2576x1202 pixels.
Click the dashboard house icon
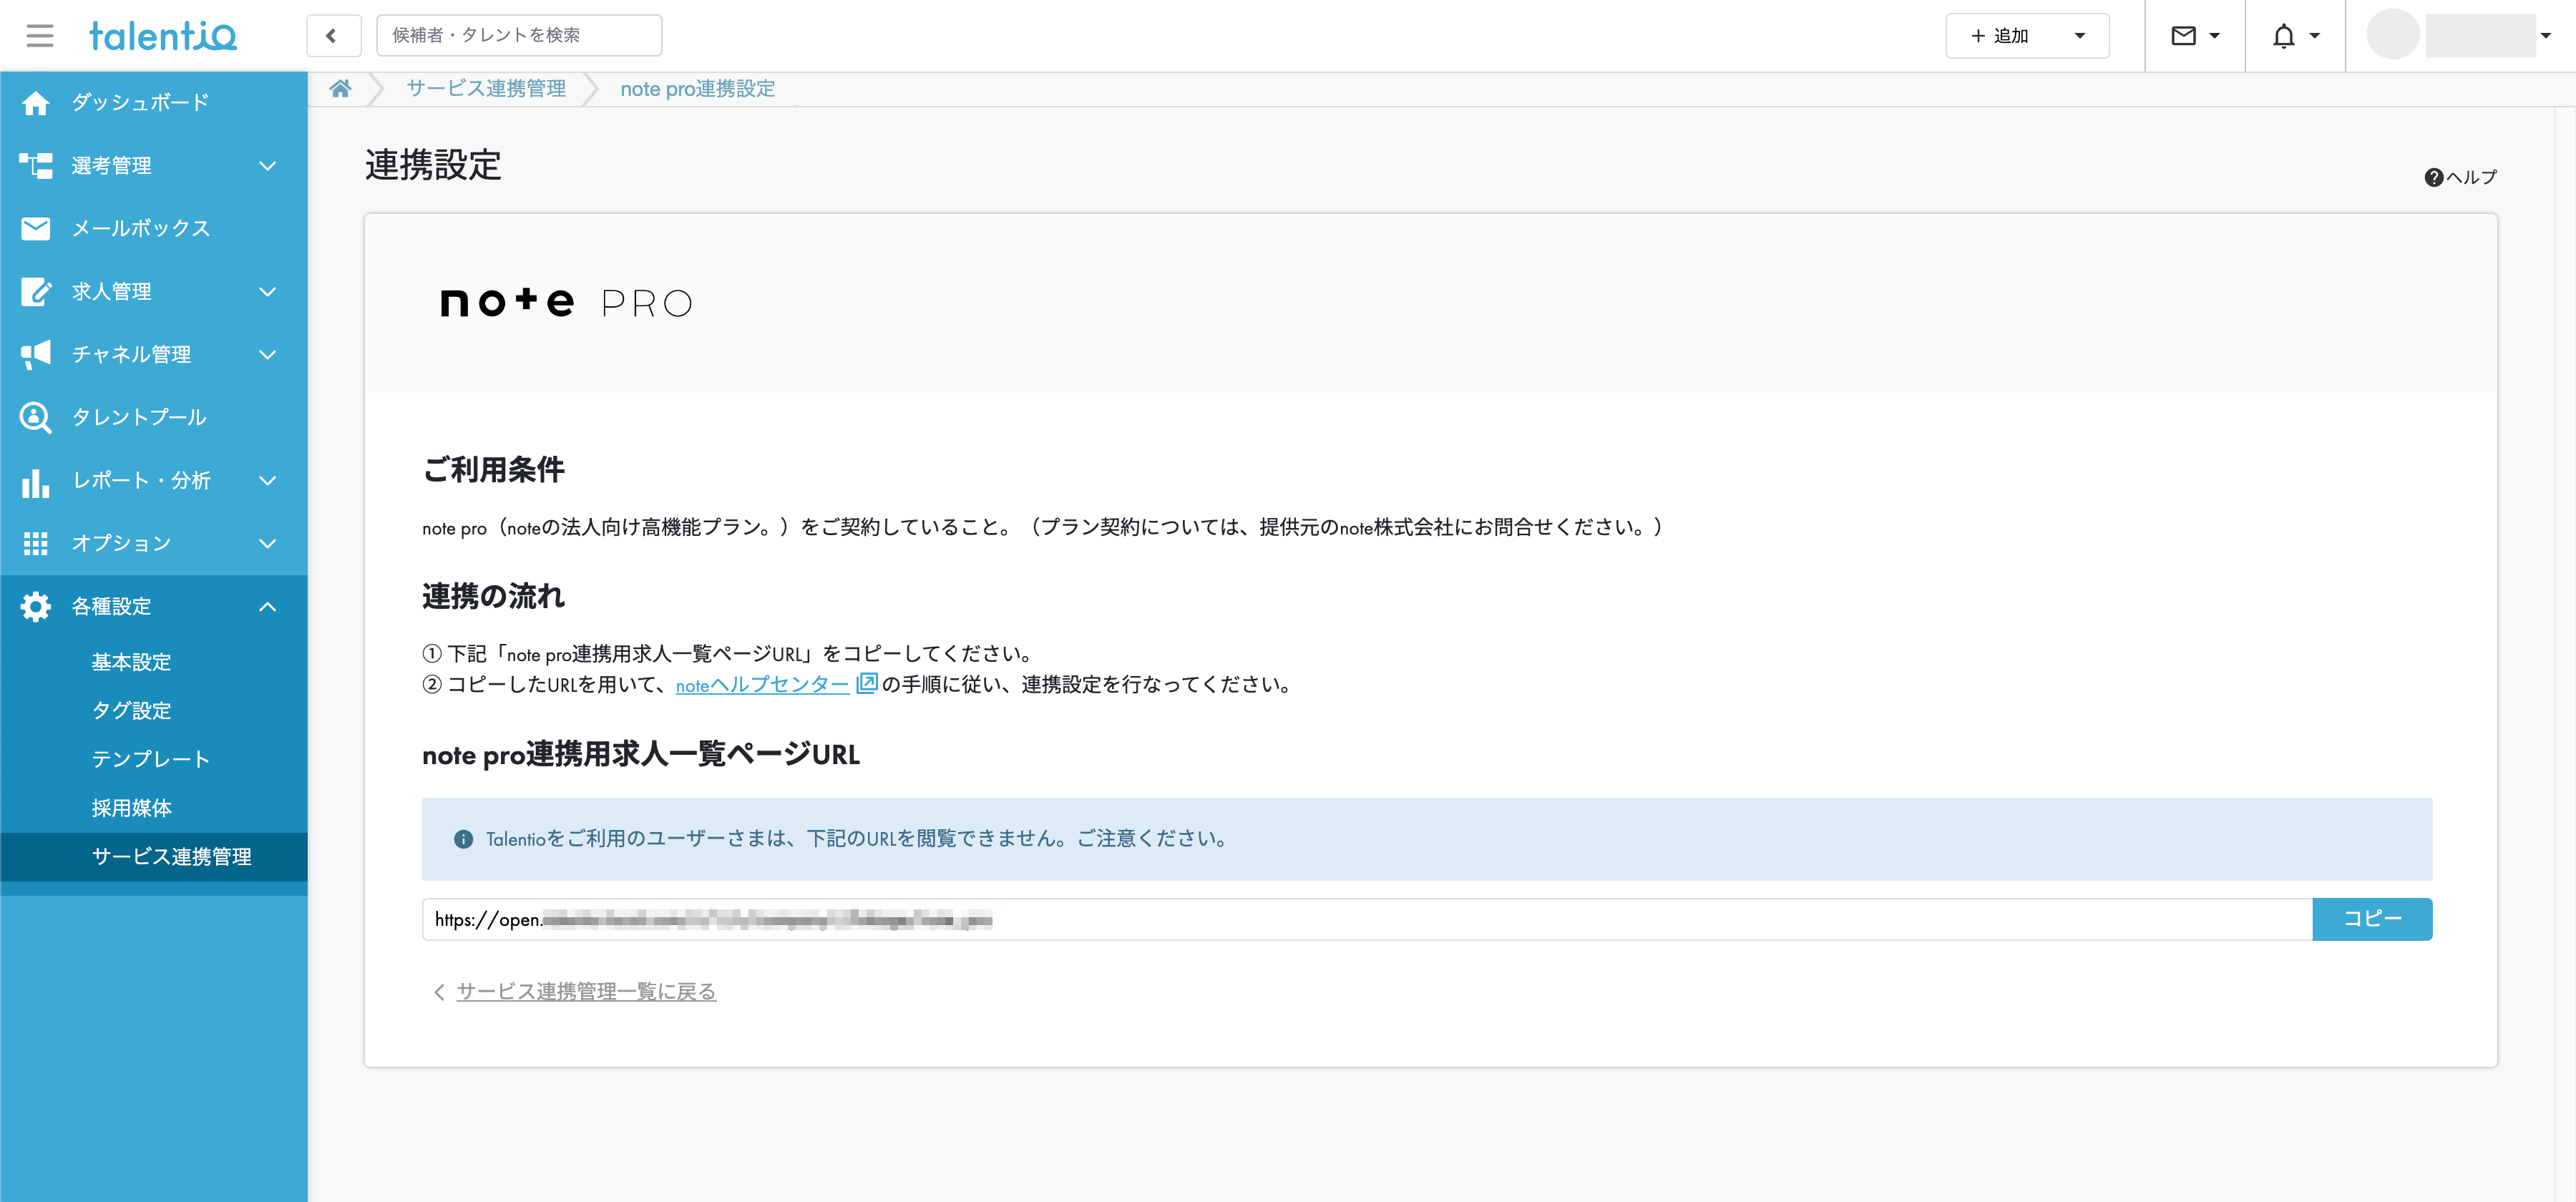[35, 103]
